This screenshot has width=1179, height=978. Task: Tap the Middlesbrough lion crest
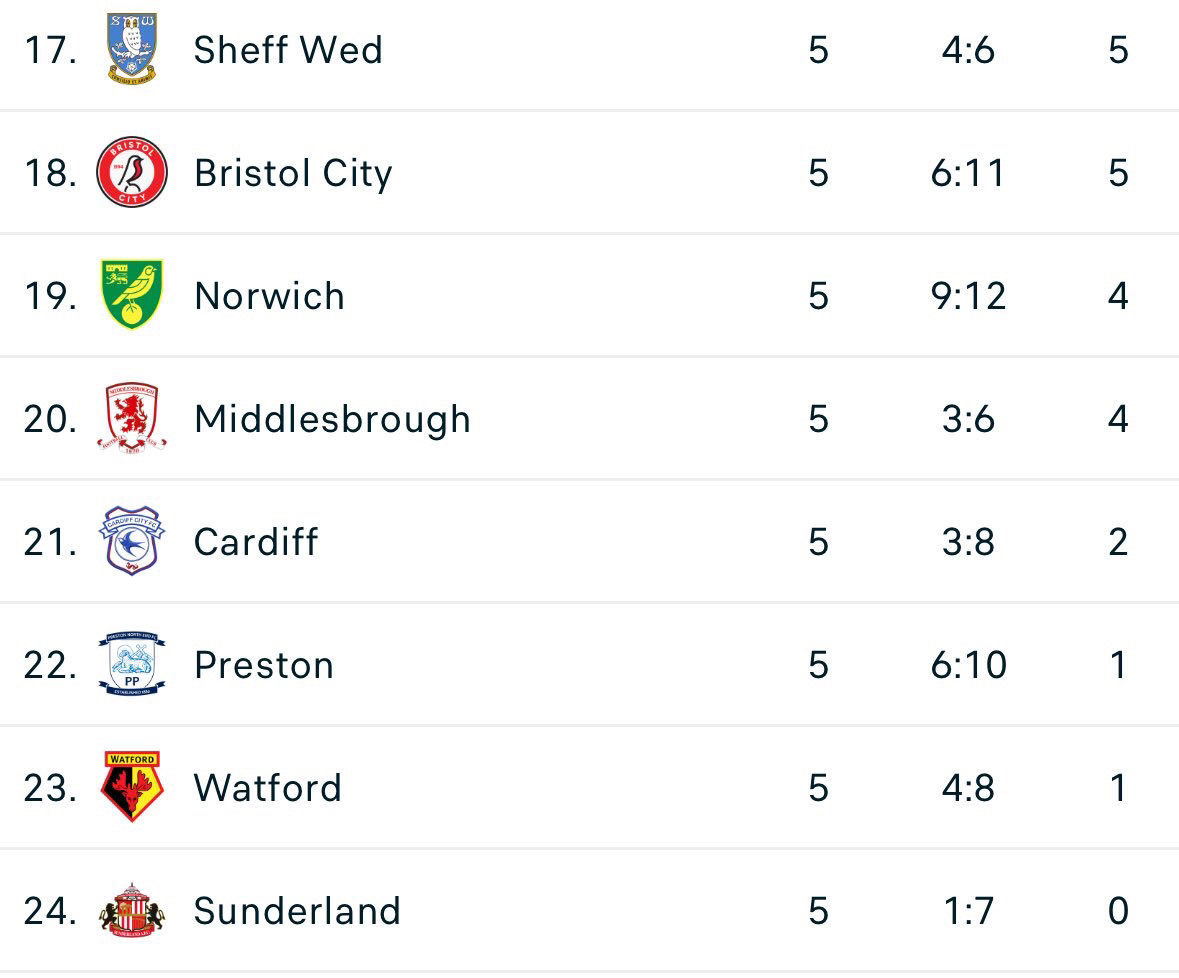pos(132,418)
